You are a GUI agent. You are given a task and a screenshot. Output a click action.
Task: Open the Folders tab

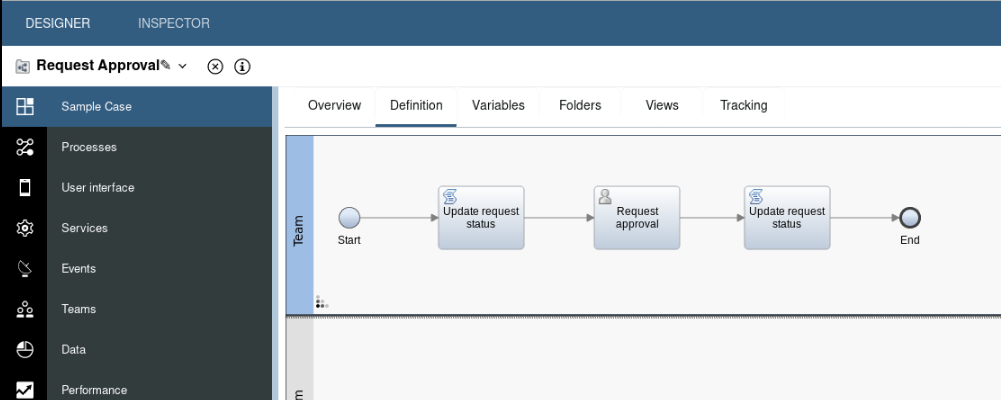580,106
